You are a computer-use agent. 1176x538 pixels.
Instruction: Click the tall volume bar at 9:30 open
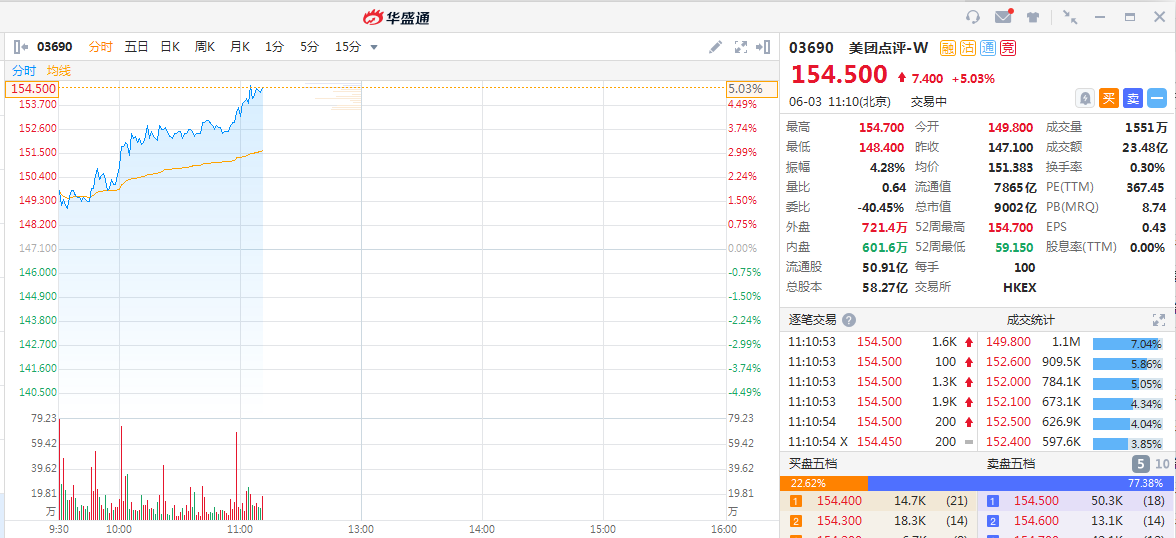59,469
